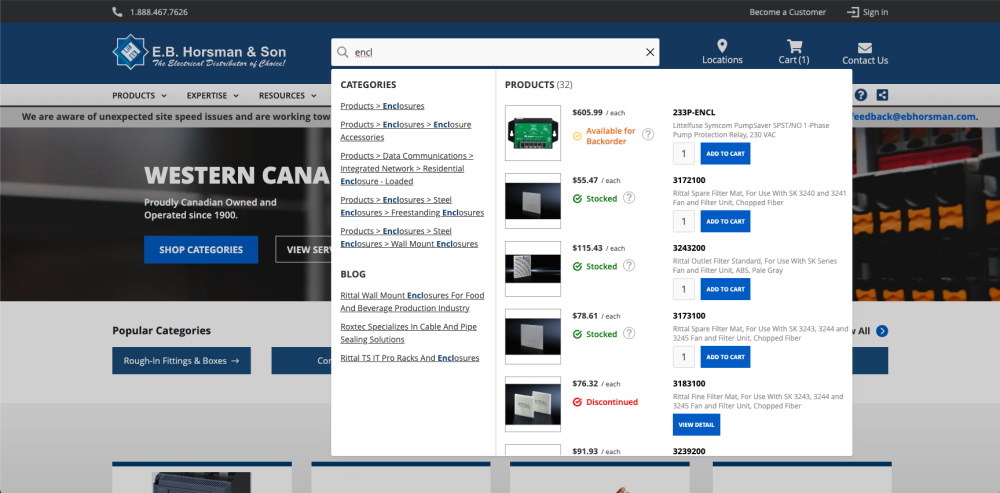Viewport: 1000px width, 493px height.
Task: Open Enclosures > Enclosure Accessories category
Action: pyautogui.click(x=406, y=131)
